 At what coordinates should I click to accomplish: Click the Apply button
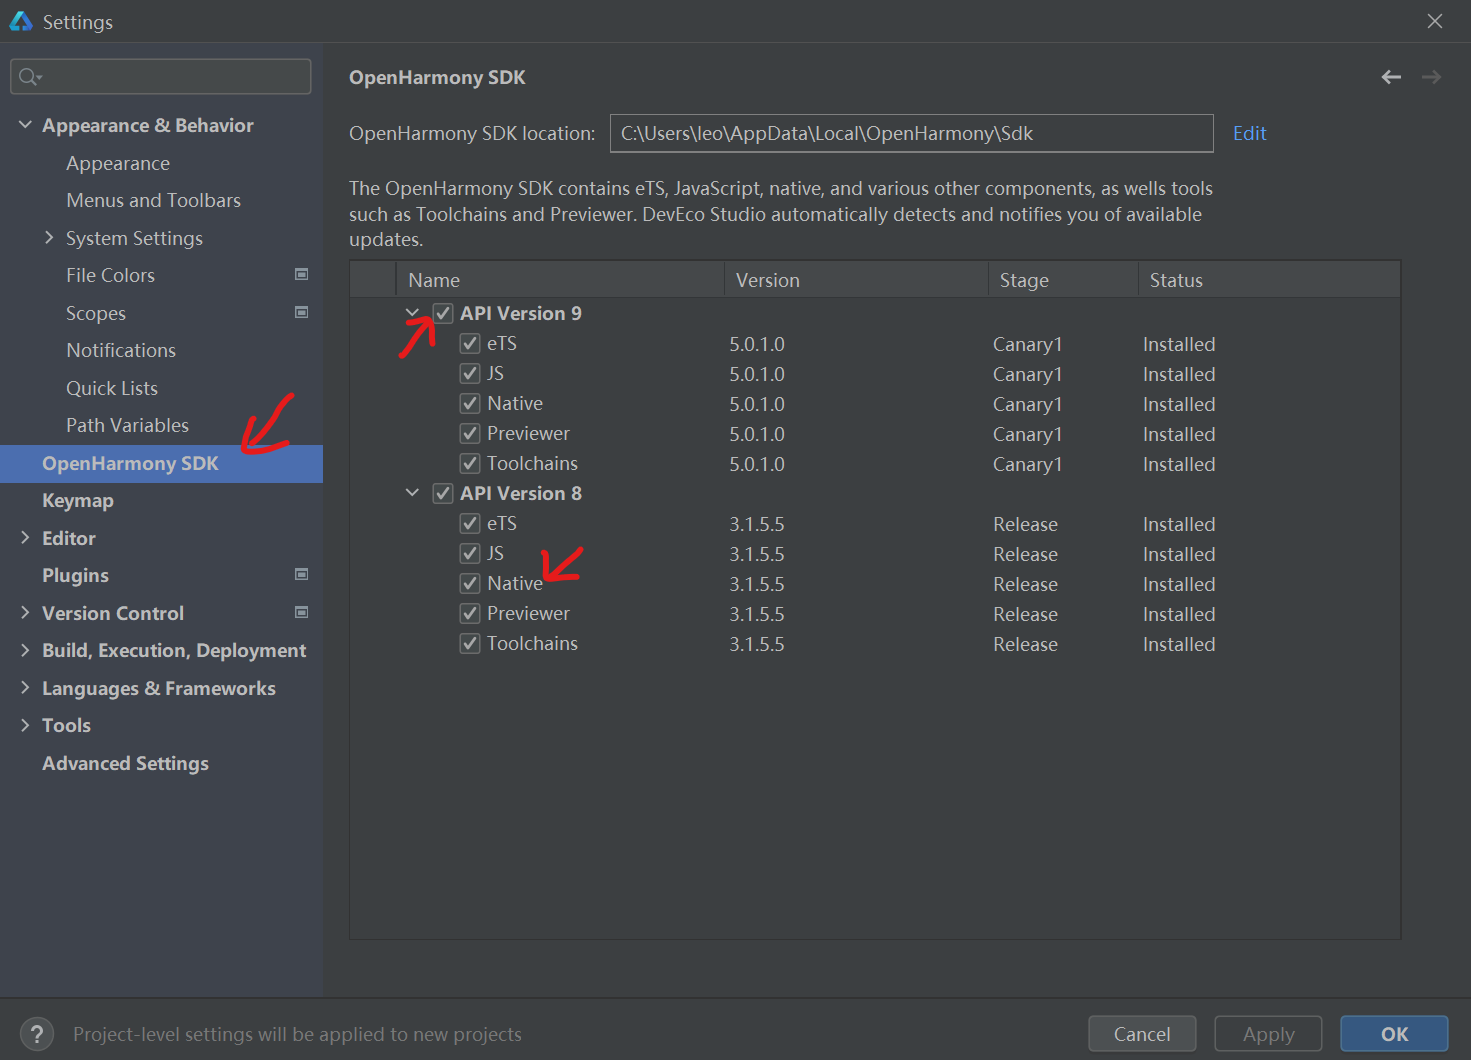[1268, 1034]
